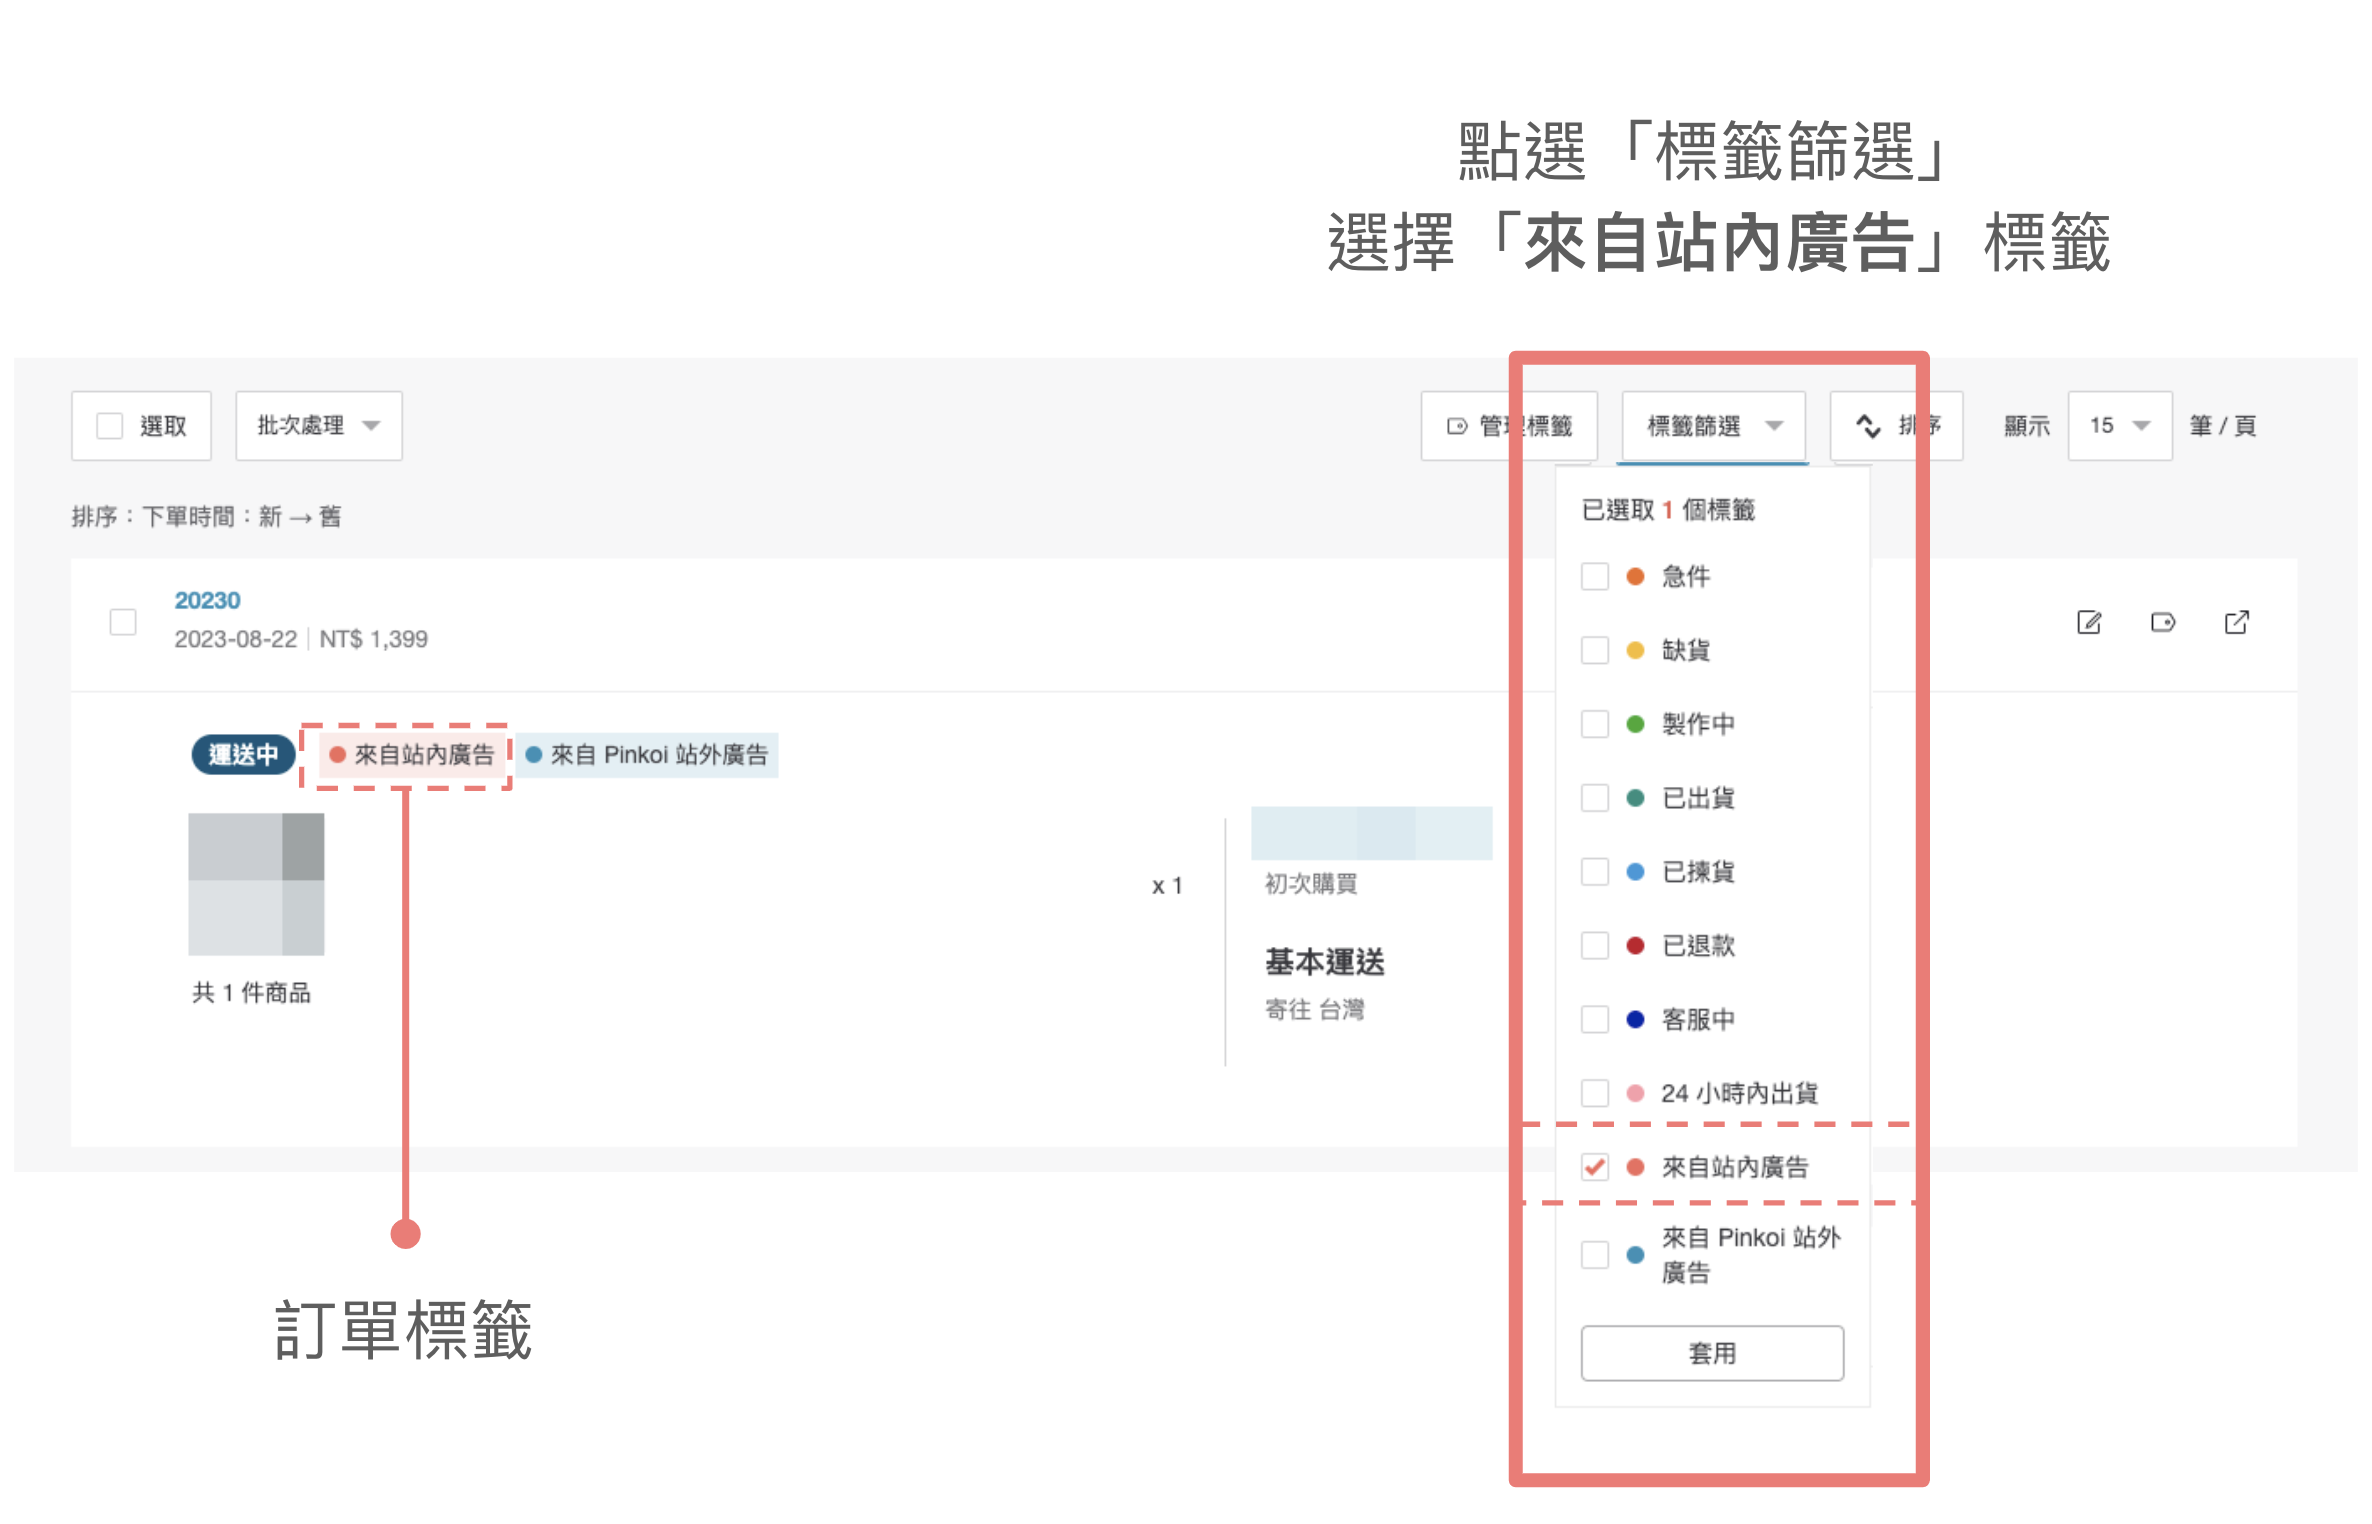Viewport: 2372px width, 1524px height.
Task: Click the product thumbnail image
Action: click(x=256, y=884)
